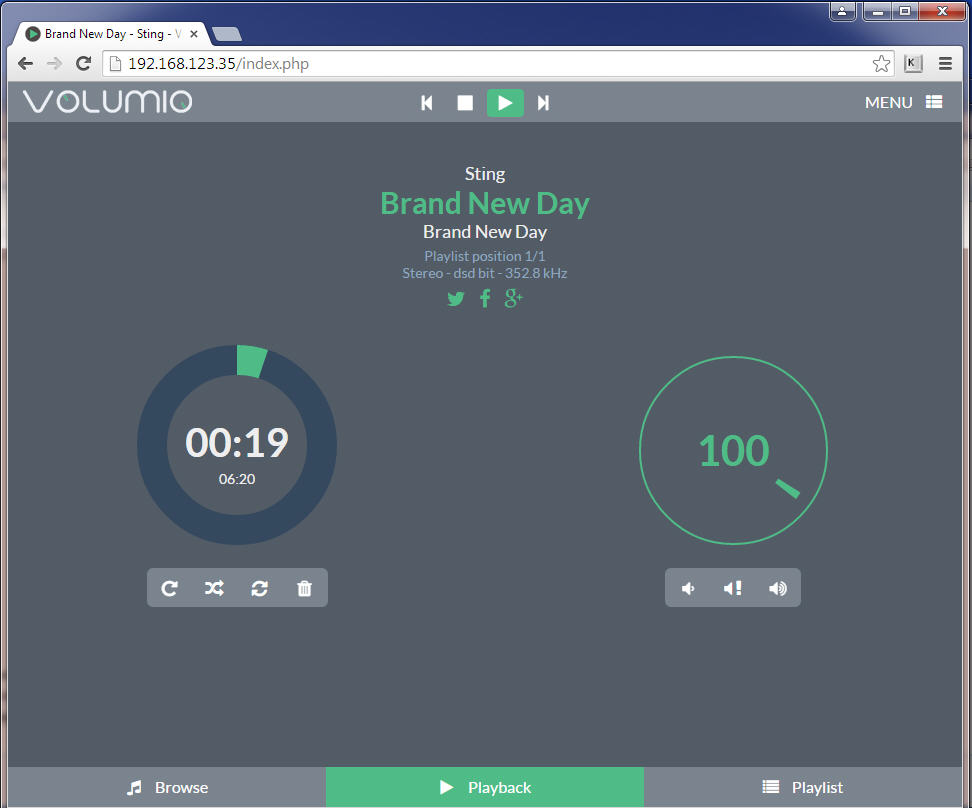Viewport: 972px width, 808px height.
Task: Share on Facebook icon
Action: coord(485,299)
